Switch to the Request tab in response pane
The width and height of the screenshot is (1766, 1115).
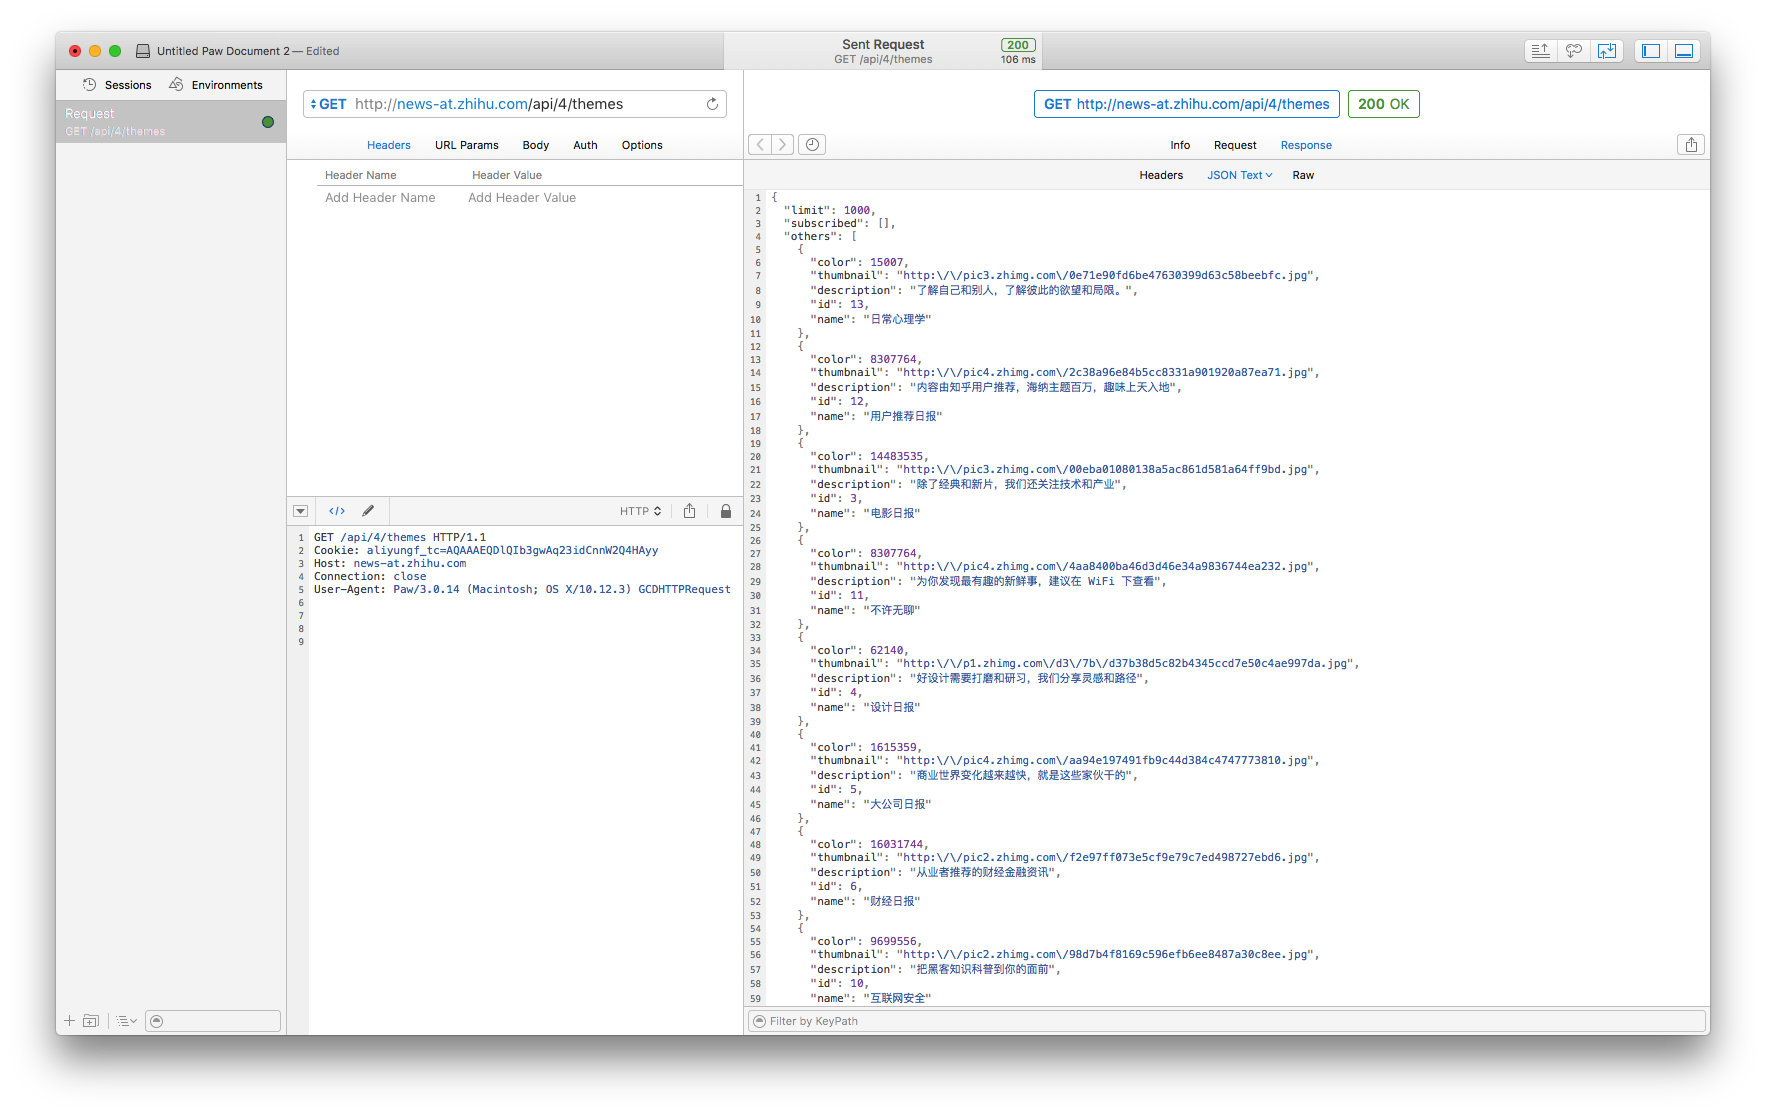point(1235,145)
